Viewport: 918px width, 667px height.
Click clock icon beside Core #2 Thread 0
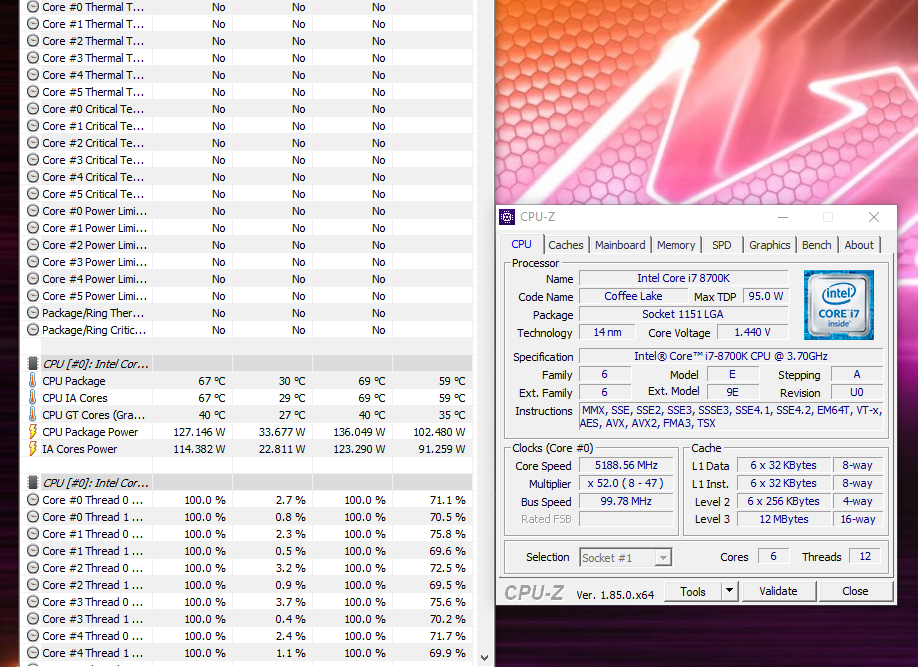[33, 567]
